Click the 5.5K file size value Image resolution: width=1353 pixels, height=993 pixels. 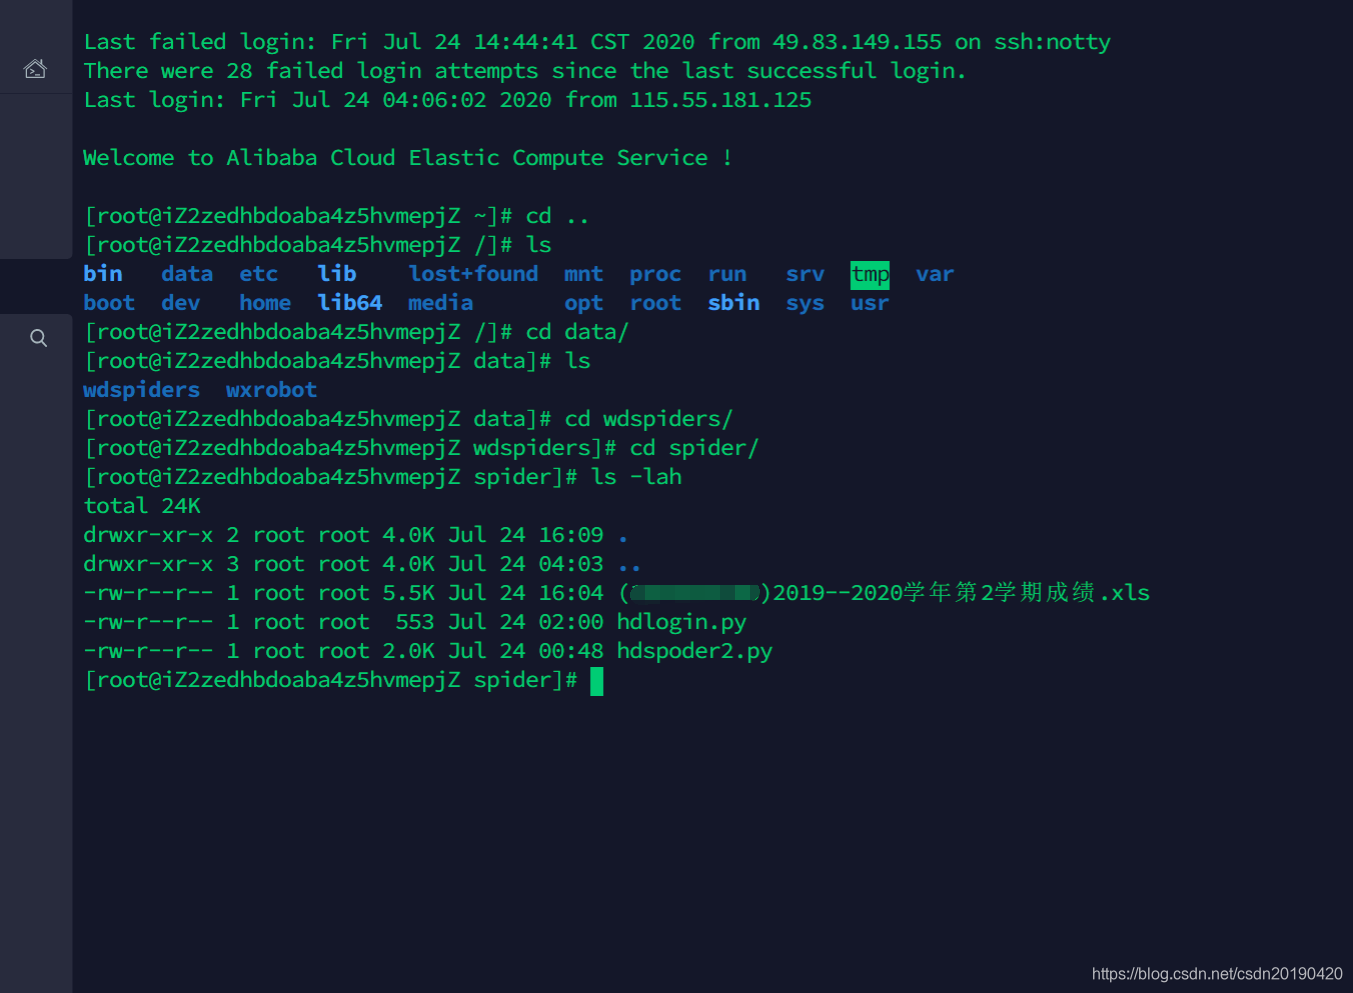click(x=408, y=593)
